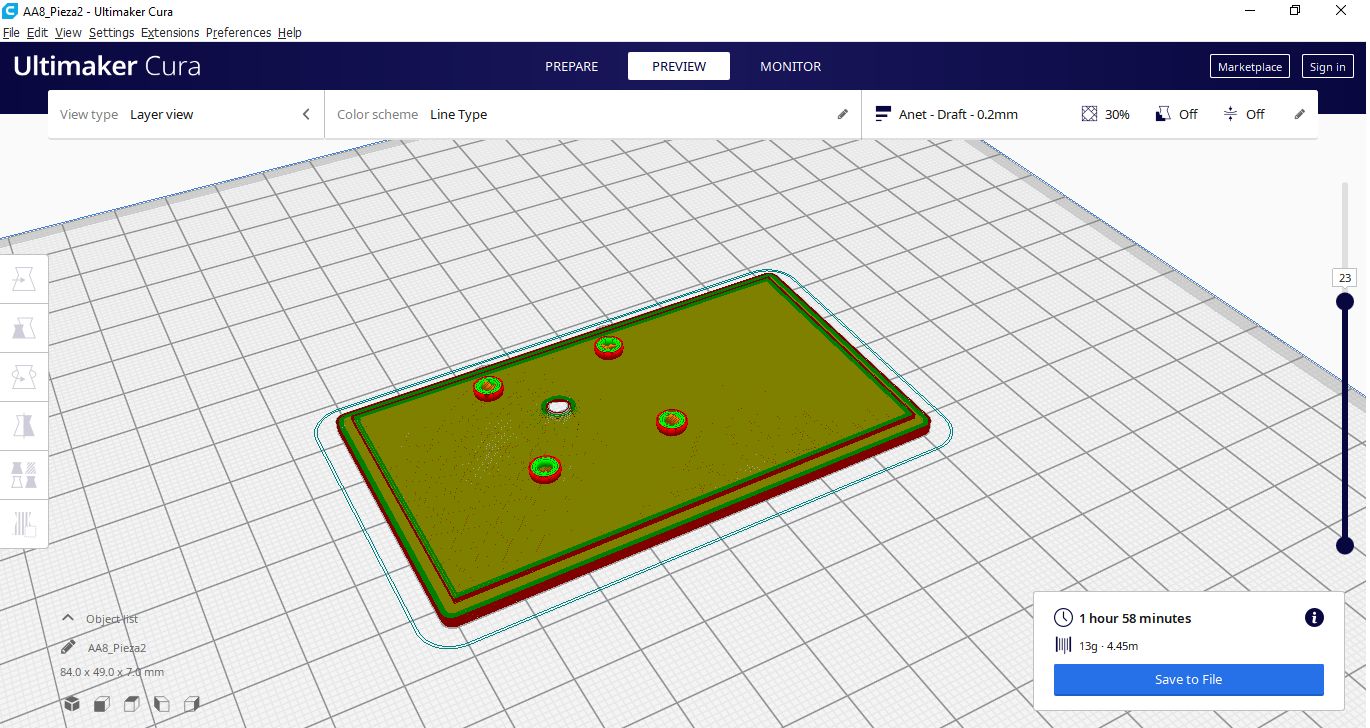Screen dimensions: 1370x728
Task: Open the Marketplace
Action: click(1250, 67)
